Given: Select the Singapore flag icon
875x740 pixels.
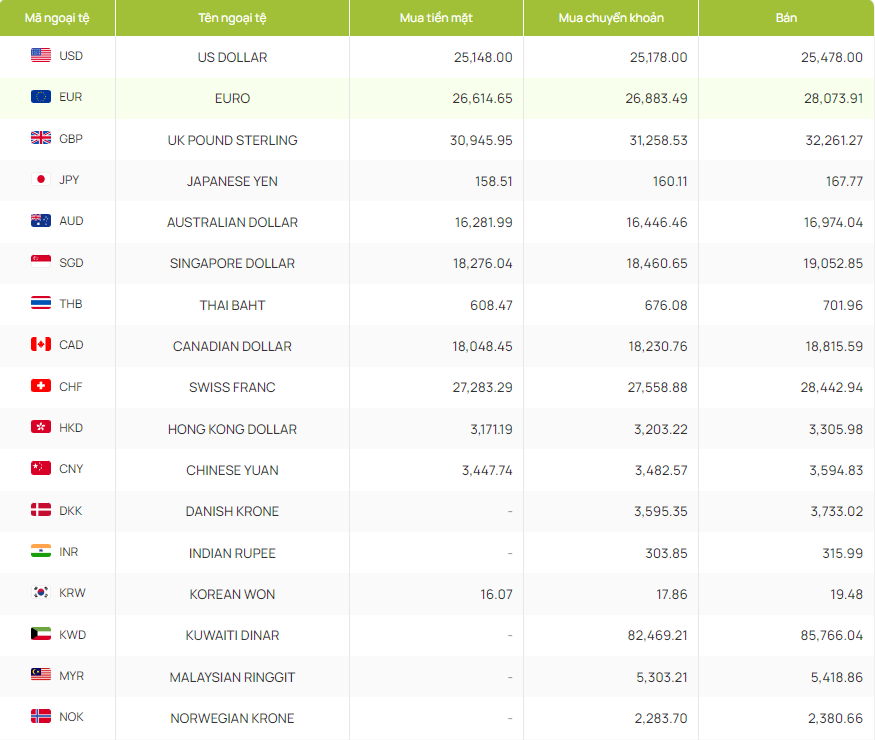Looking at the screenshot, I should tap(41, 262).
